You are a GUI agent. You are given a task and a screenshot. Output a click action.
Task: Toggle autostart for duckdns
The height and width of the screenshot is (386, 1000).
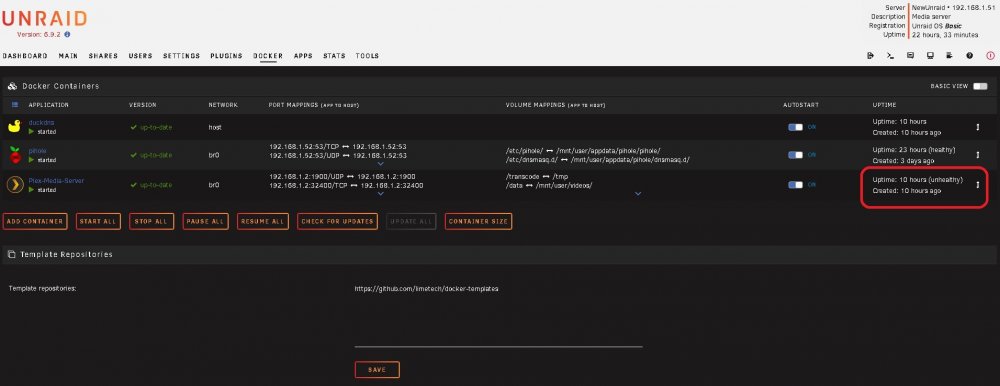pyautogui.click(x=795, y=127)
